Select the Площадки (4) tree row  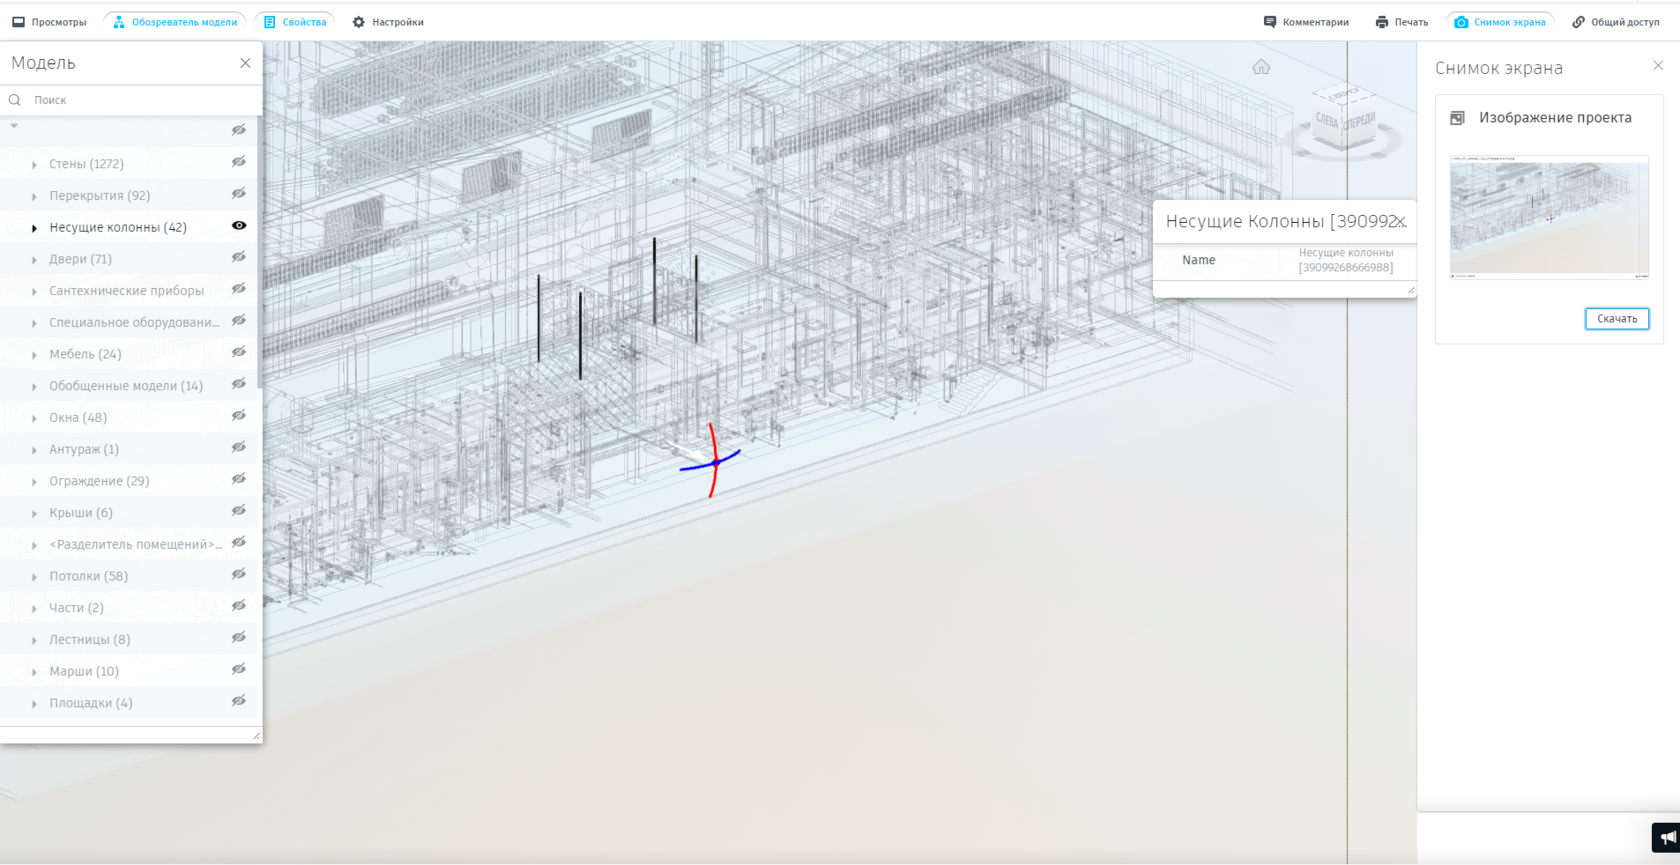coord(128,703)
